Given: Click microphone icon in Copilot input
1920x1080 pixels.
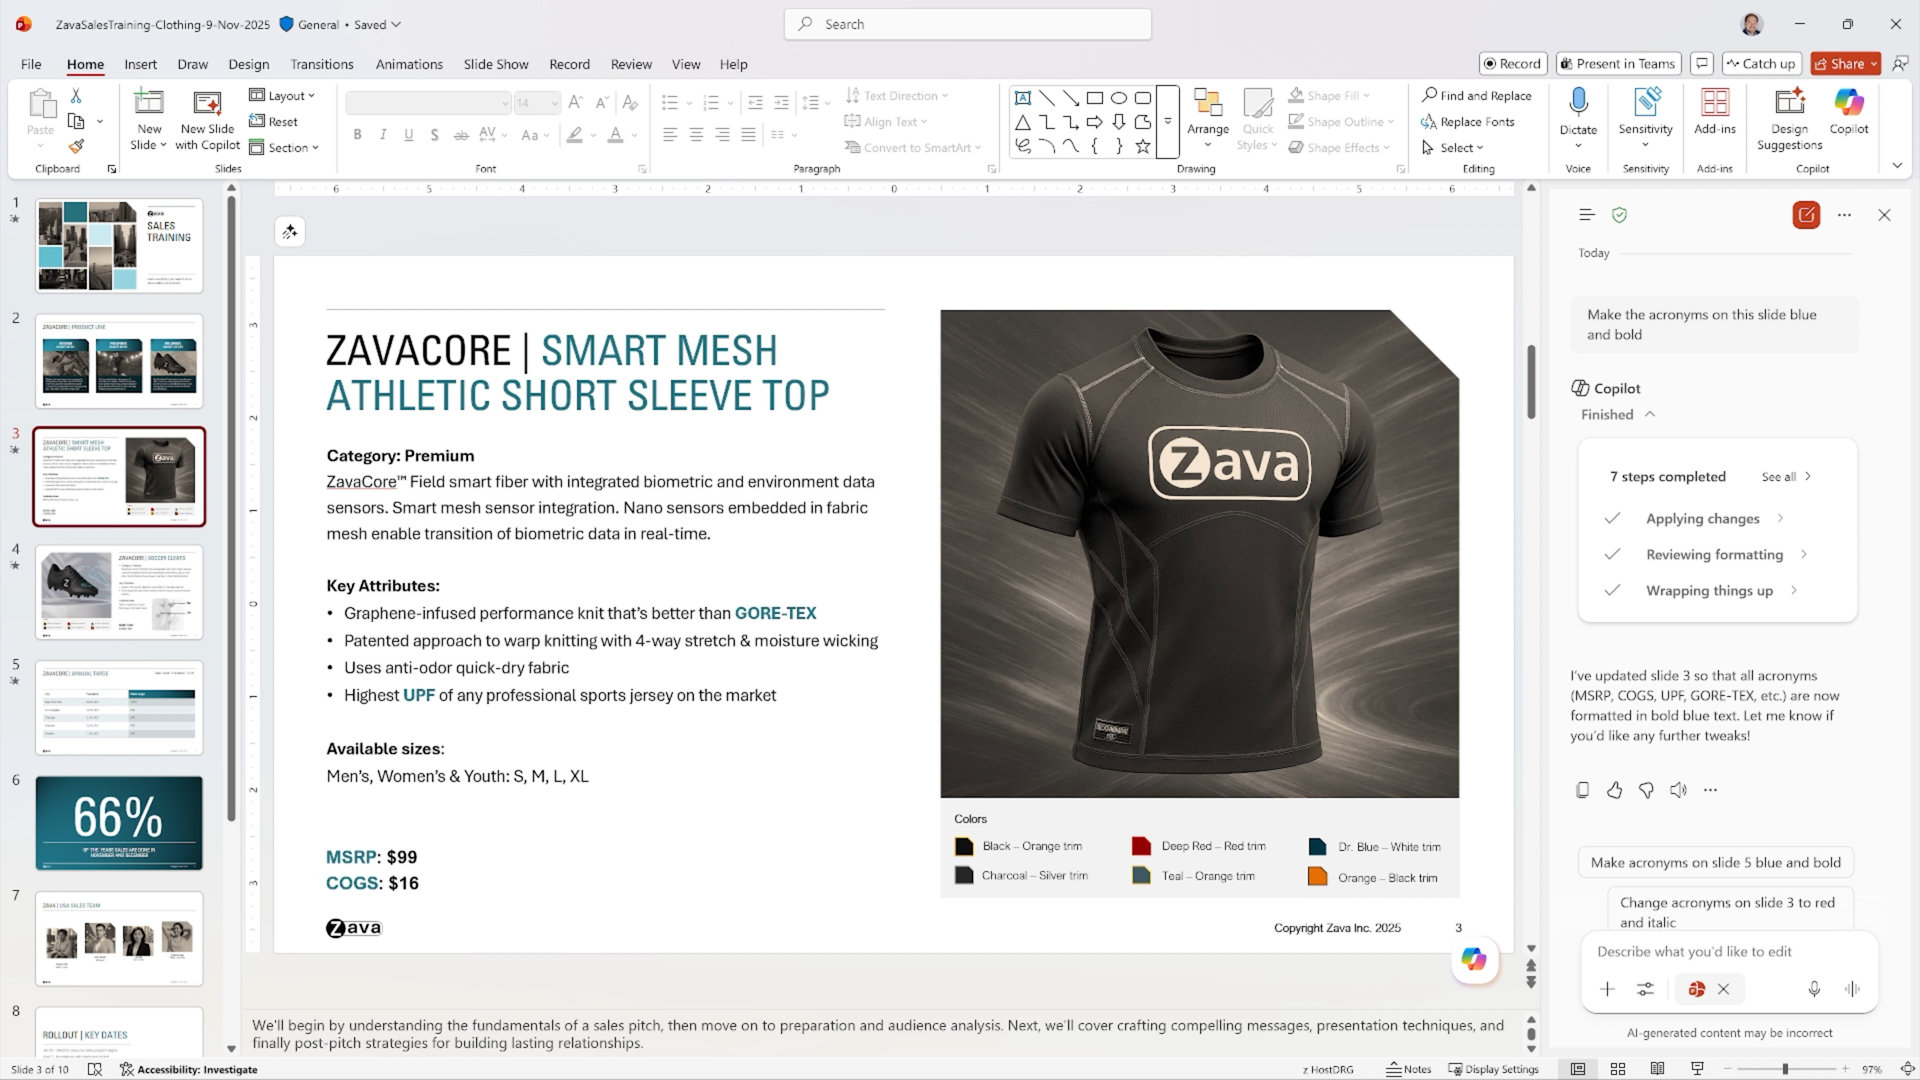Looking at the screenshot, I should pyautogui.click(x=1814, y=989).
